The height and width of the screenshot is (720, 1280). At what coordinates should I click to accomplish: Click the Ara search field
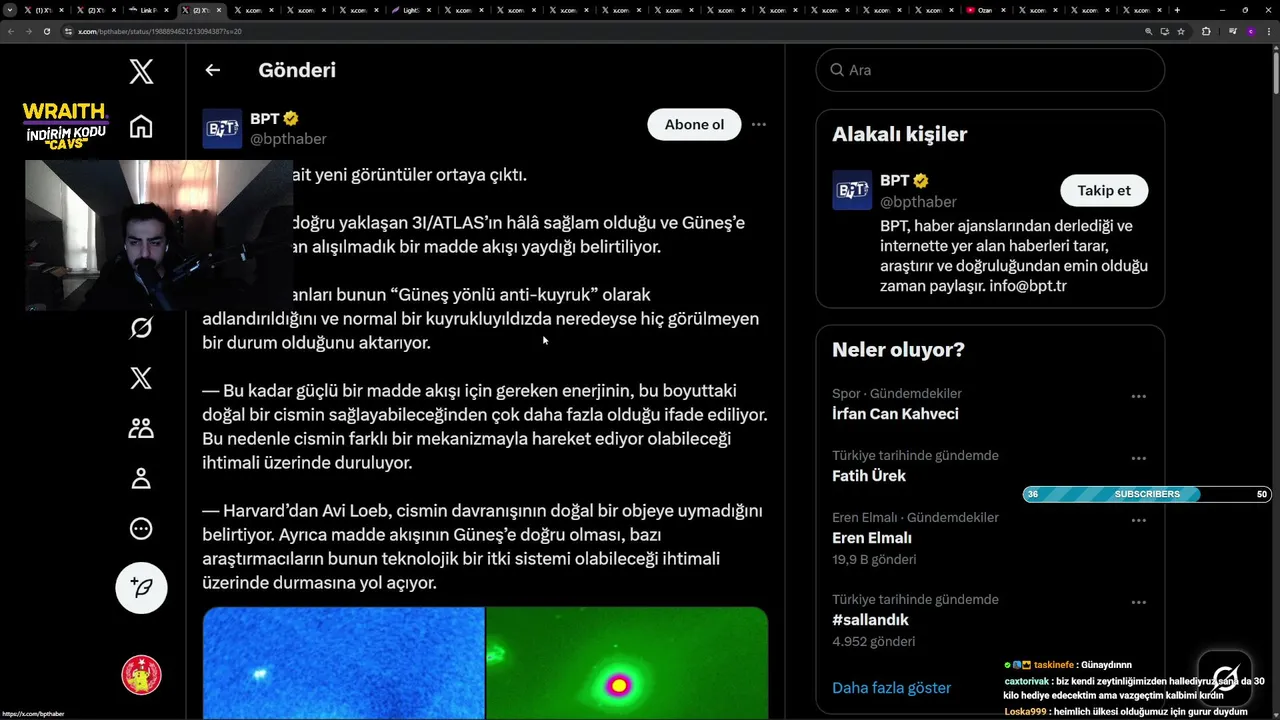click(x=990, y=70)
